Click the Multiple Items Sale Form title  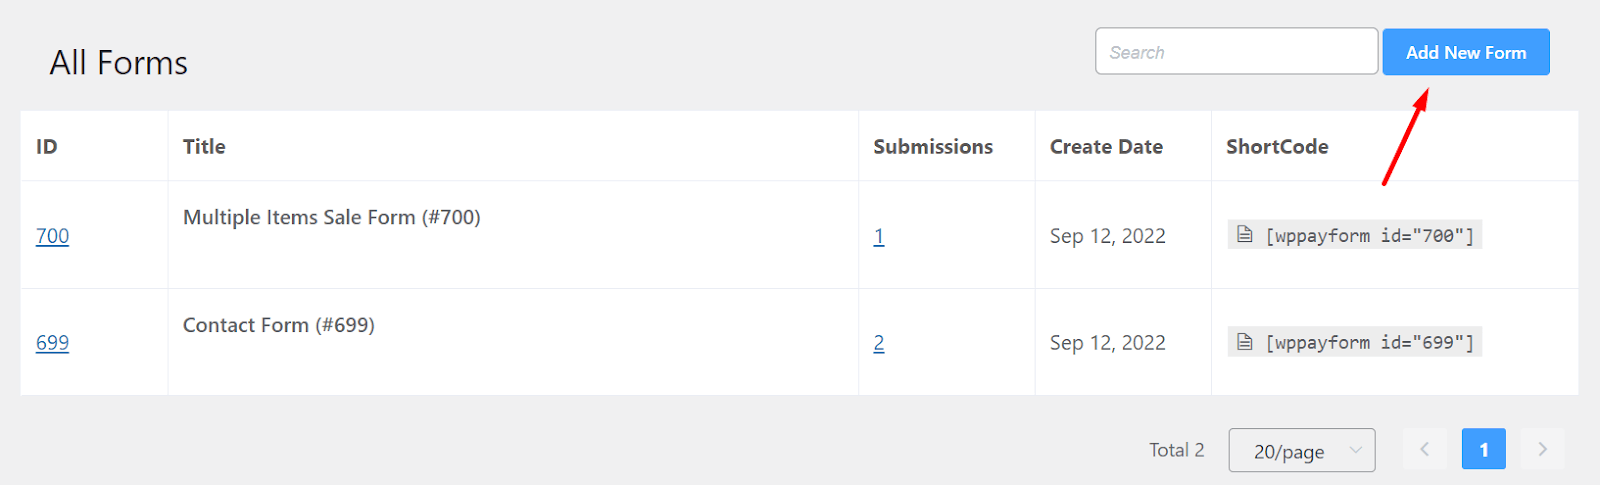coord(331,217)
